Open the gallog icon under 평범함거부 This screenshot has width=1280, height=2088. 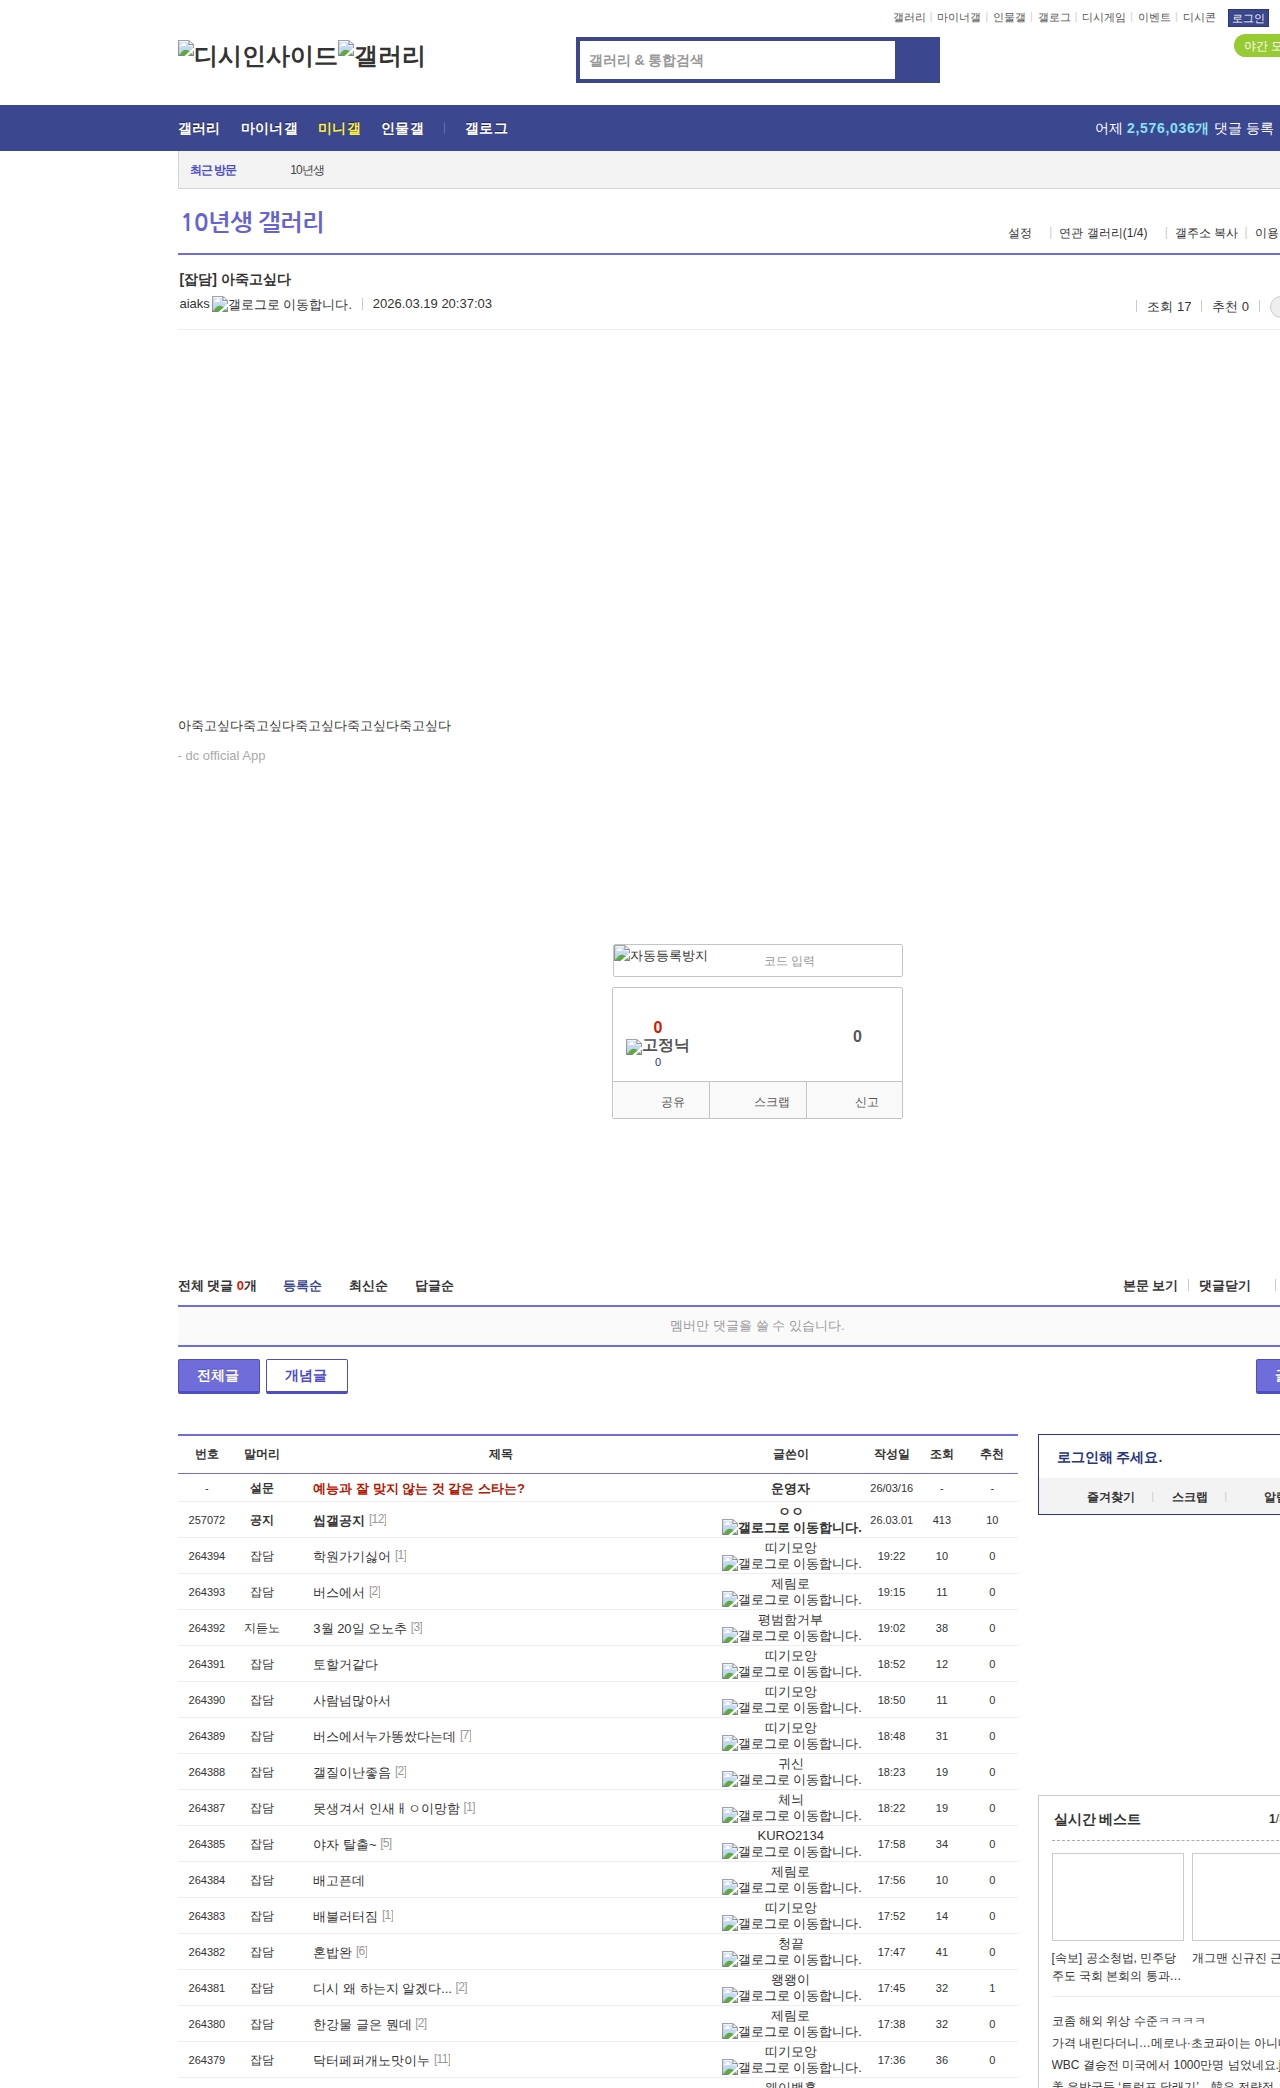click(x=791, y=1636)
